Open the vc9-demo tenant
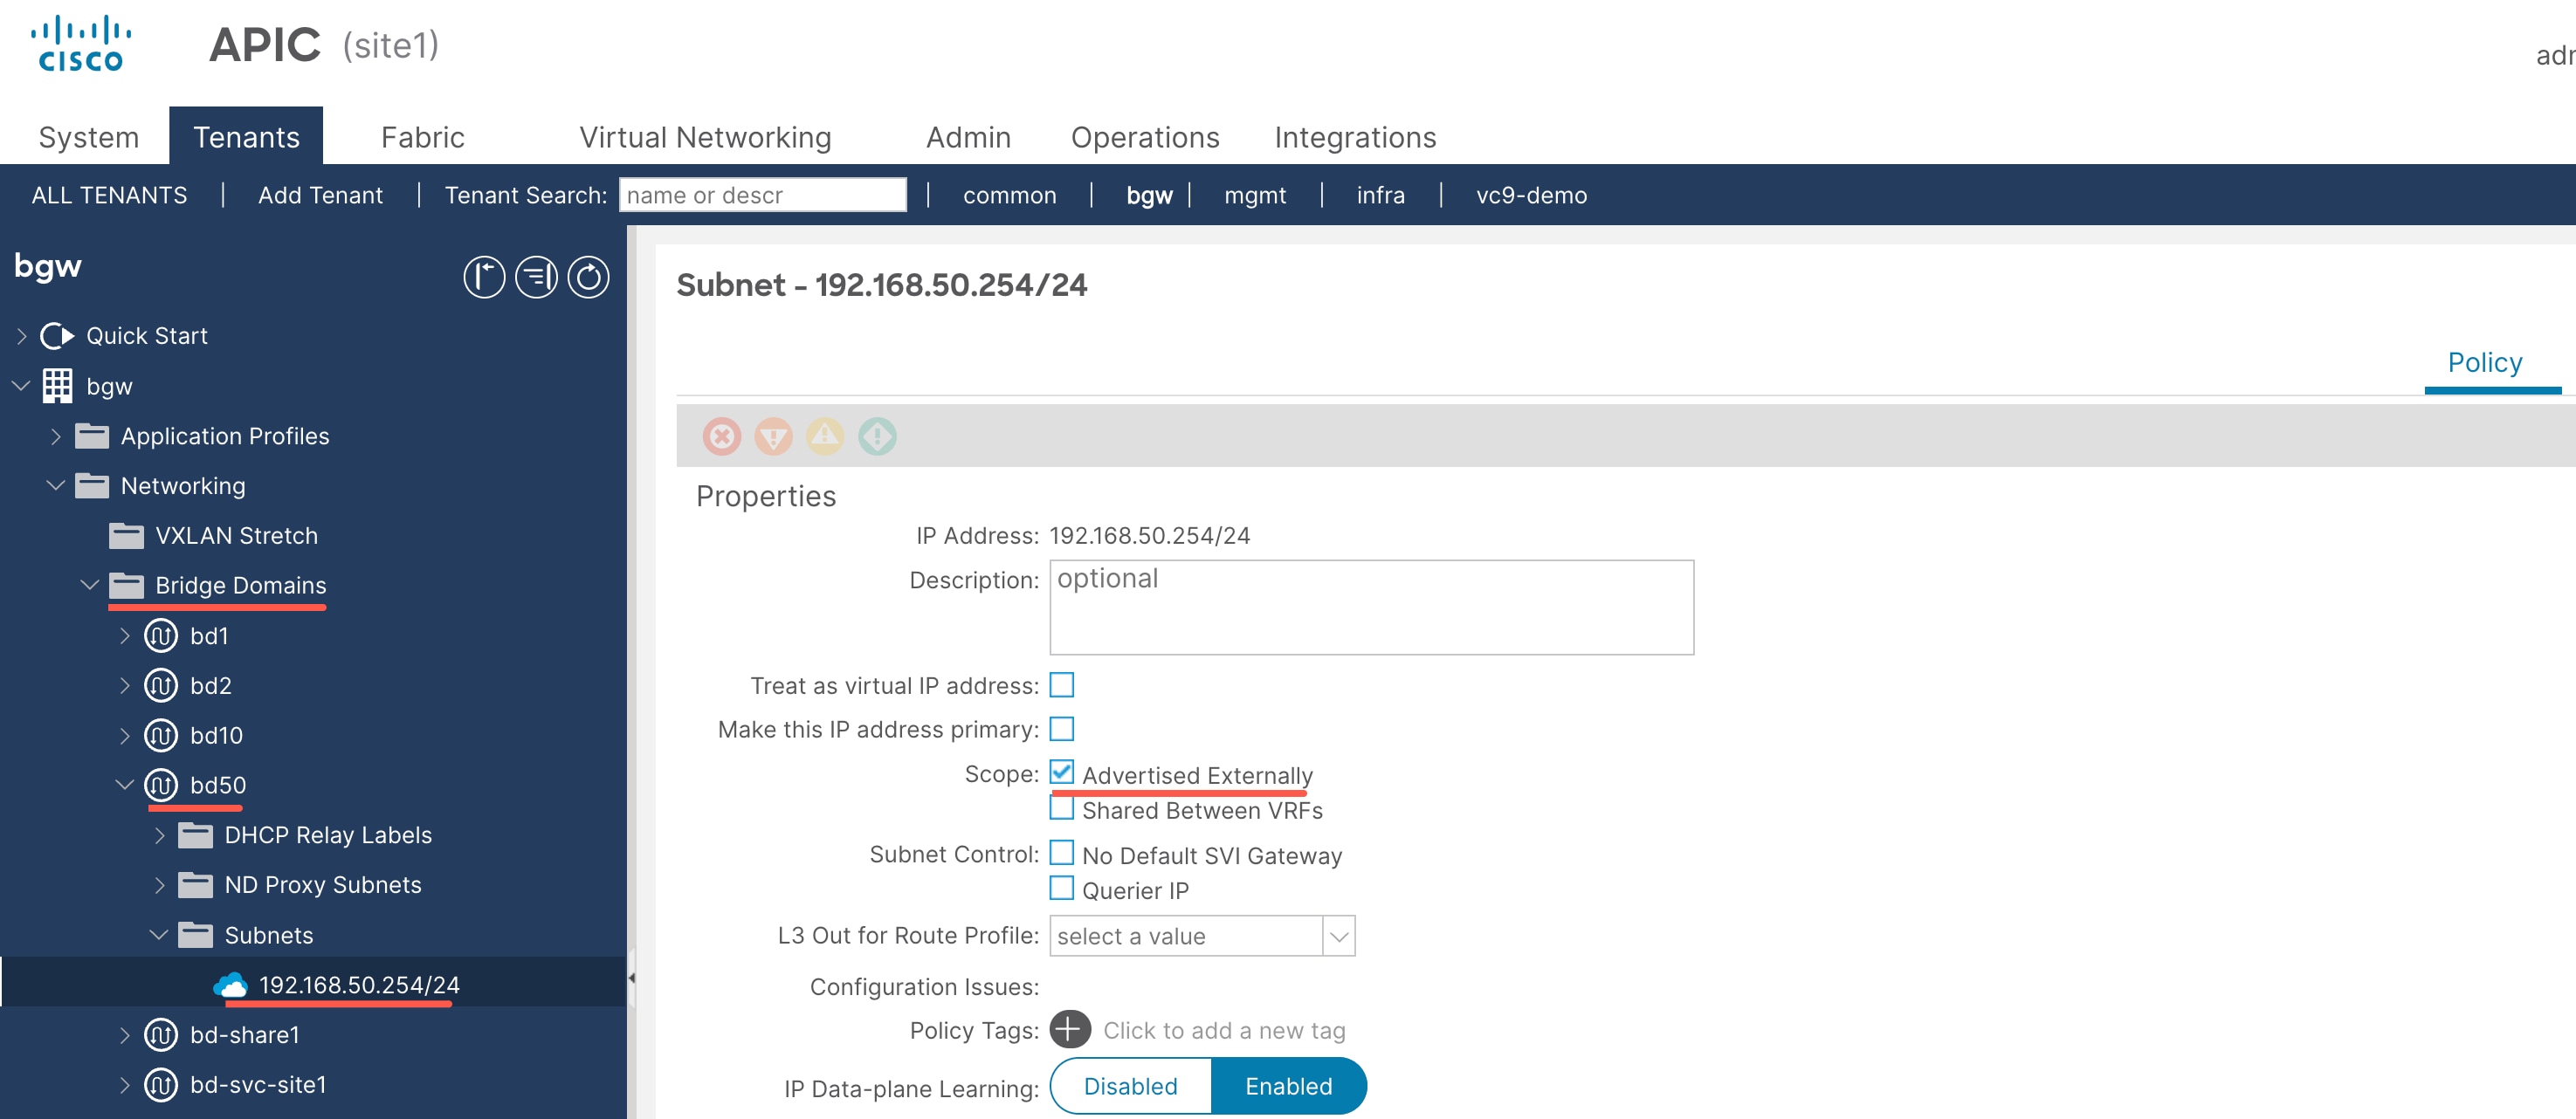Viewport: 2576px width, 1119px height. (x=1531, y=195)
